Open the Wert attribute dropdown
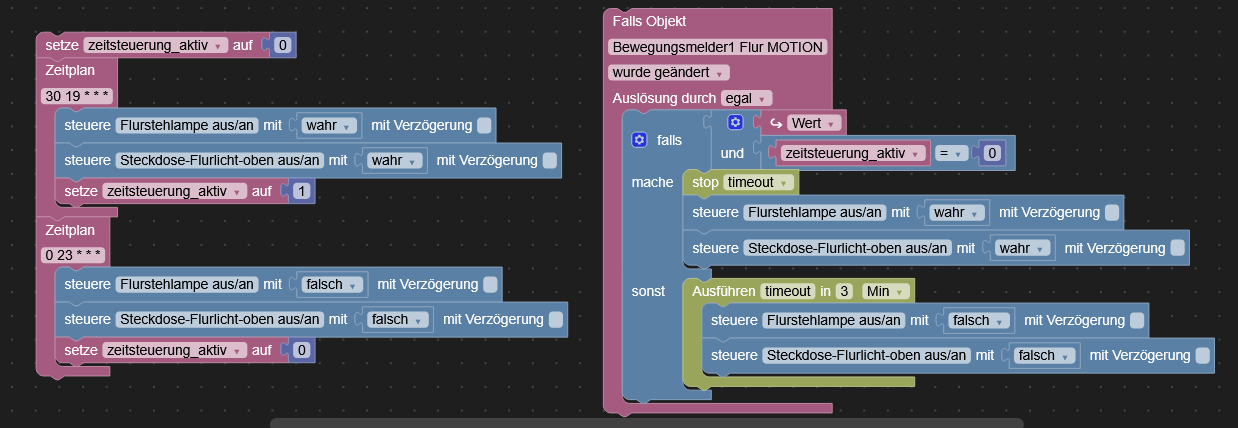 [814, 123]
